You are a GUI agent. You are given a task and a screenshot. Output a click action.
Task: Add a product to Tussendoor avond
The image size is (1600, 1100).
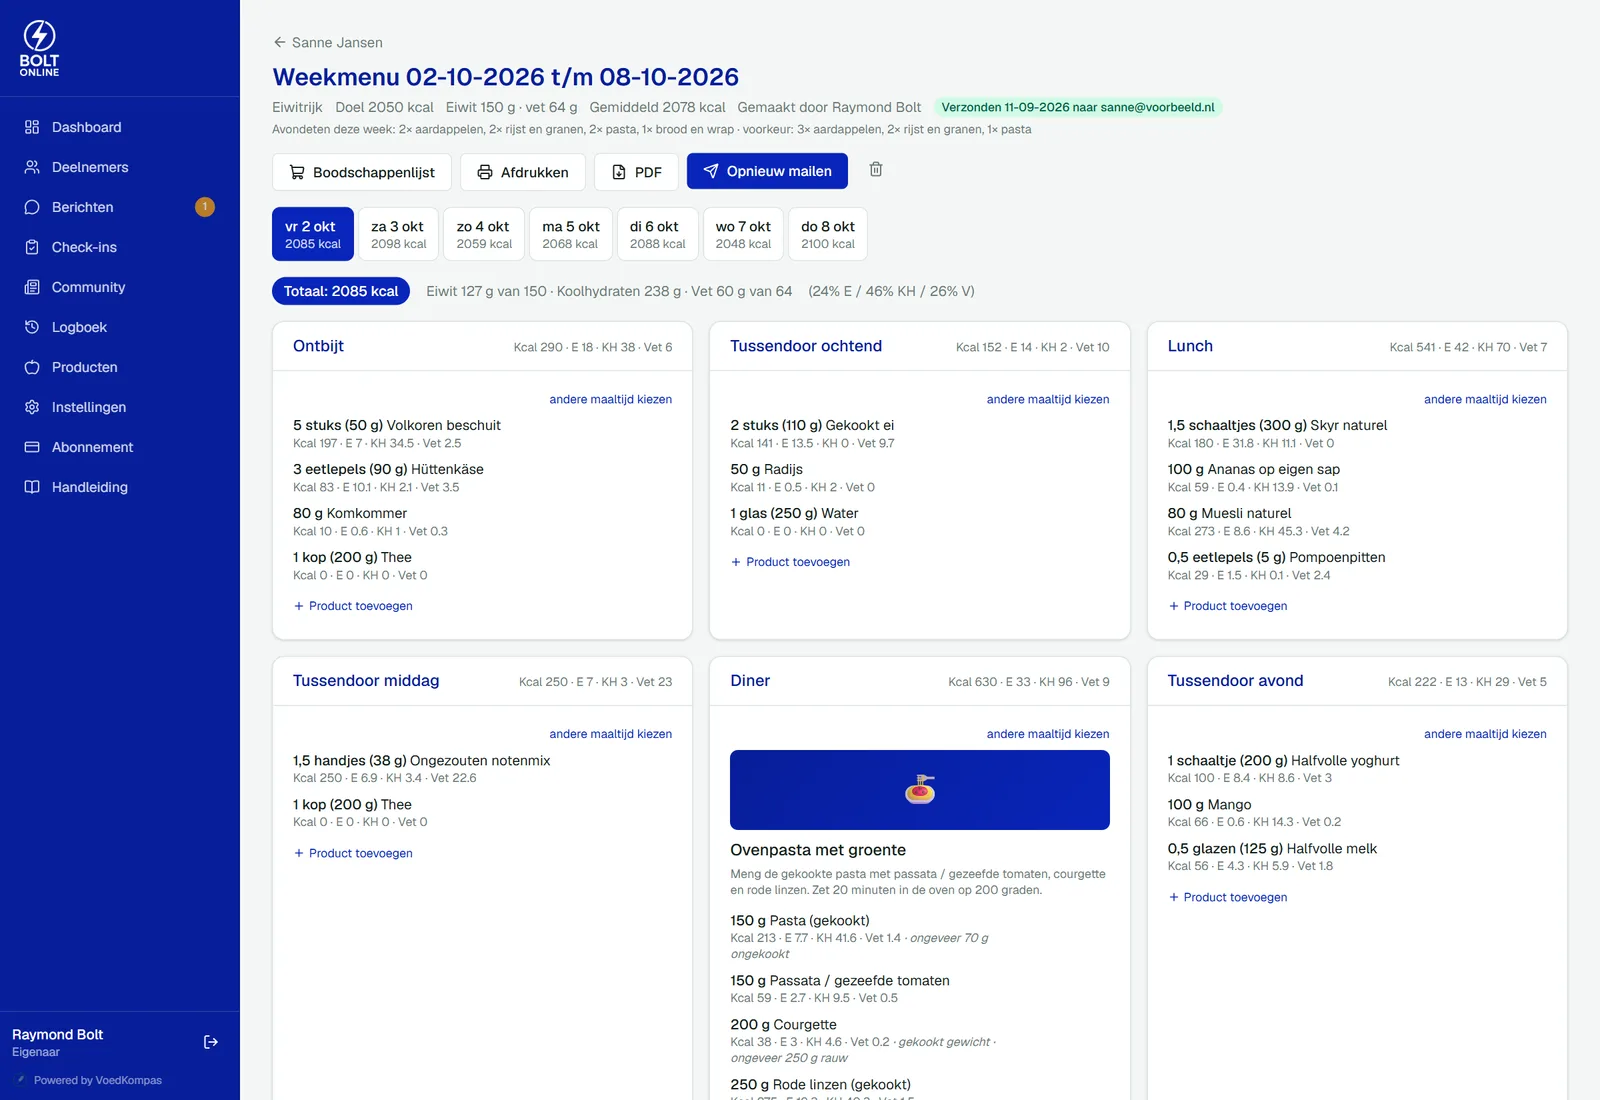pos(1228,897)
